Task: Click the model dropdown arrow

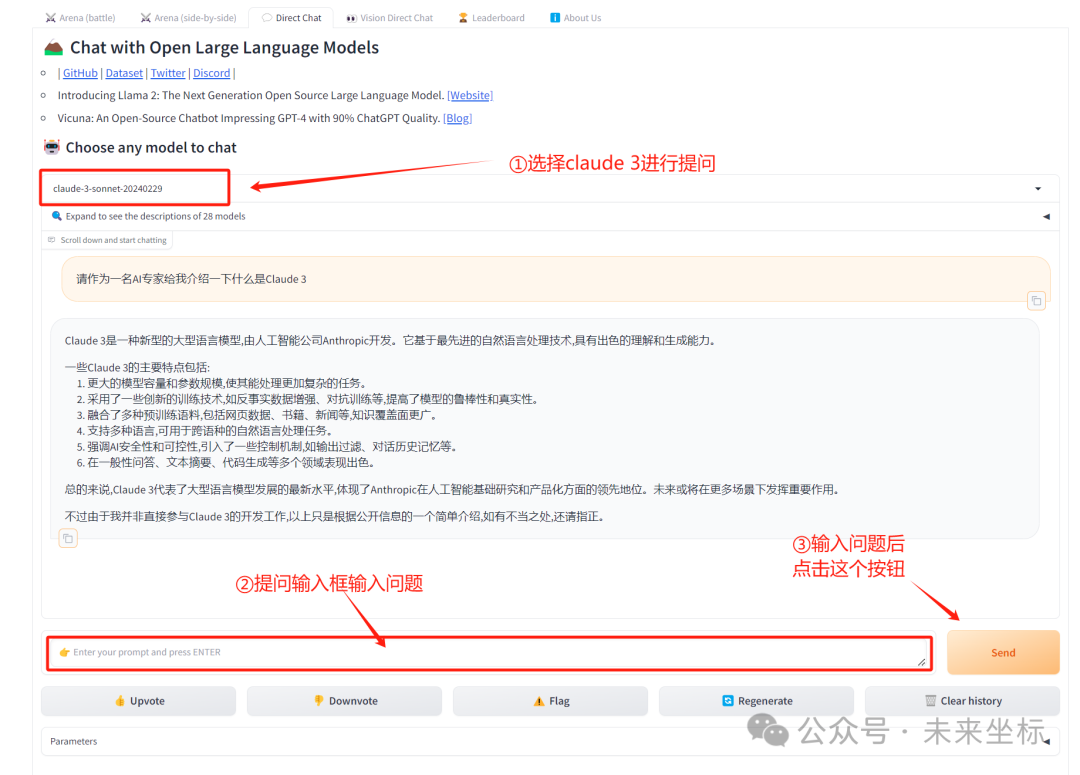Action: (1038, 189)
